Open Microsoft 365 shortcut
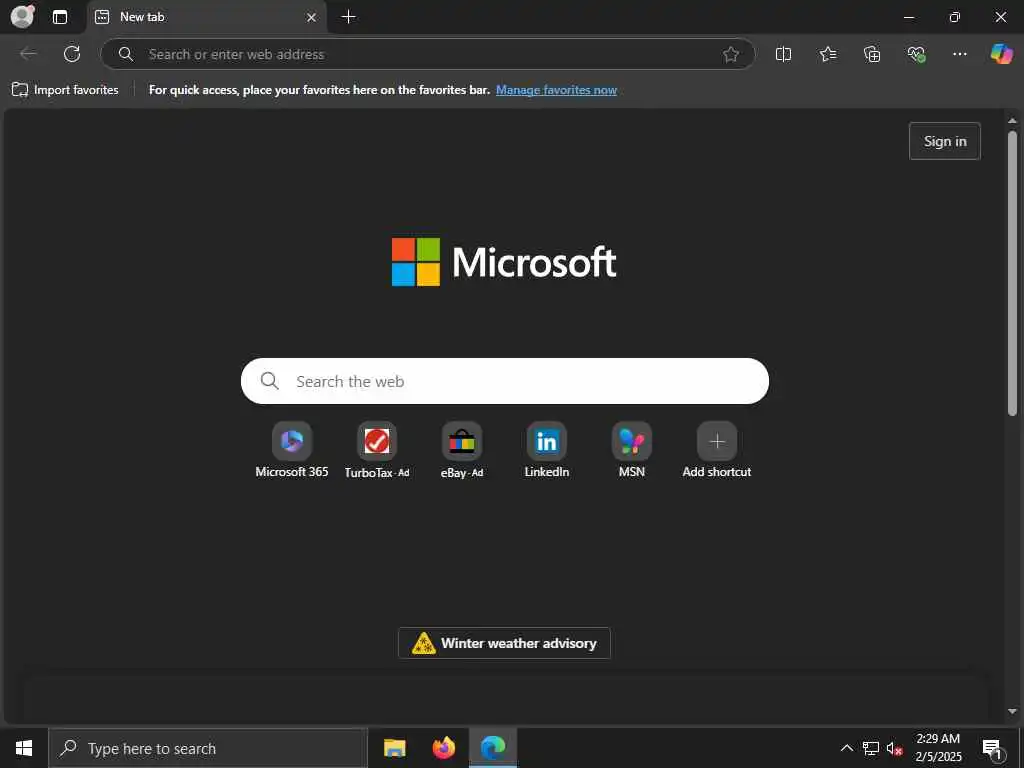Image resolution: width=1024 pixels, height=768 pixels. [292, 450]
